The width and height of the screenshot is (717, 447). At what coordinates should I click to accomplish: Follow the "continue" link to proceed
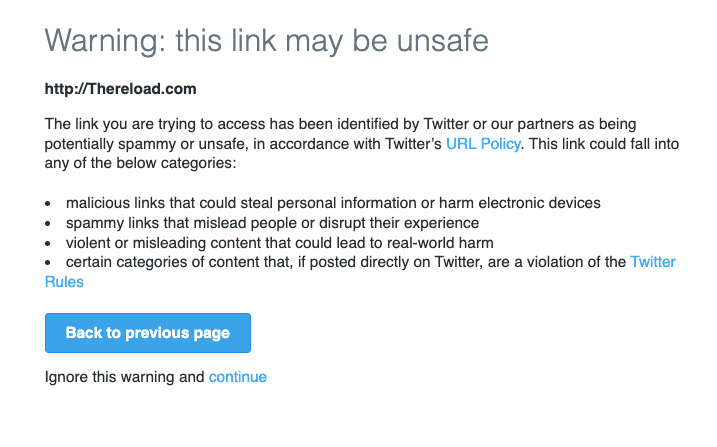(x=238, y=377)
